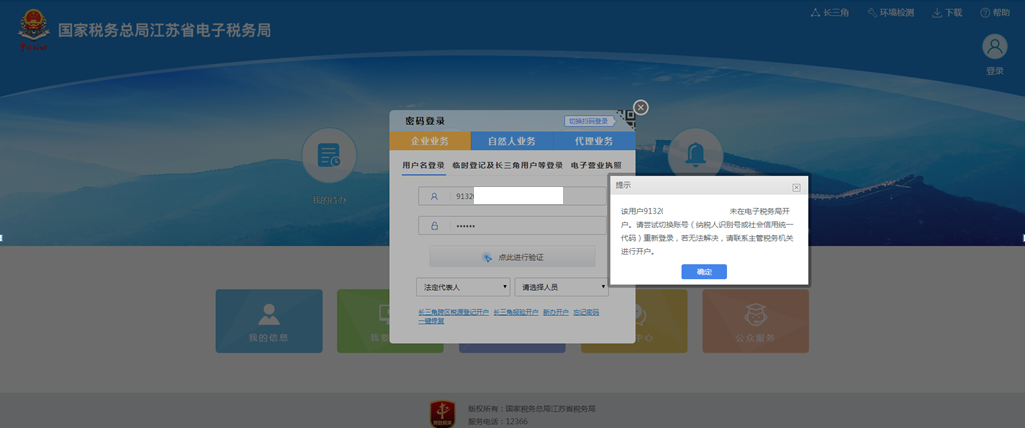The image size is (1025, 428).
Task: Click the tax bureau emblem logo
Action: 33,31
